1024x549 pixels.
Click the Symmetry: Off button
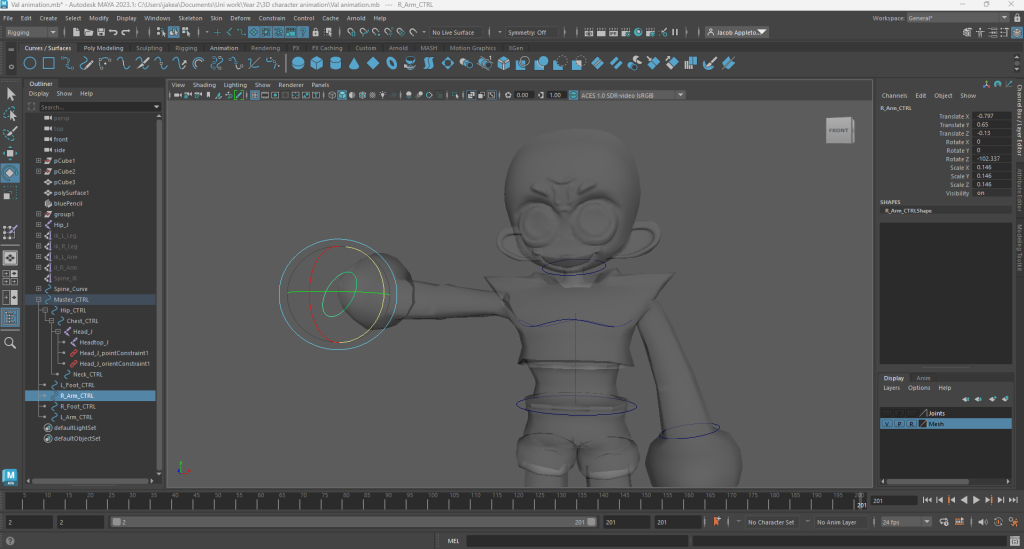pos(526,32)
